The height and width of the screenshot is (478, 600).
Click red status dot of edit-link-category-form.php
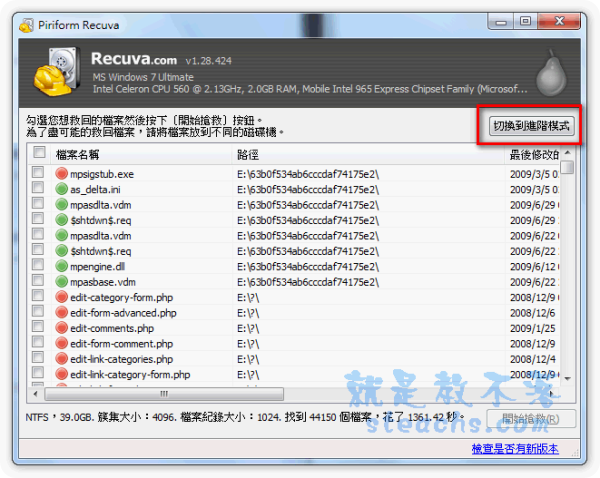coord(61,374)
